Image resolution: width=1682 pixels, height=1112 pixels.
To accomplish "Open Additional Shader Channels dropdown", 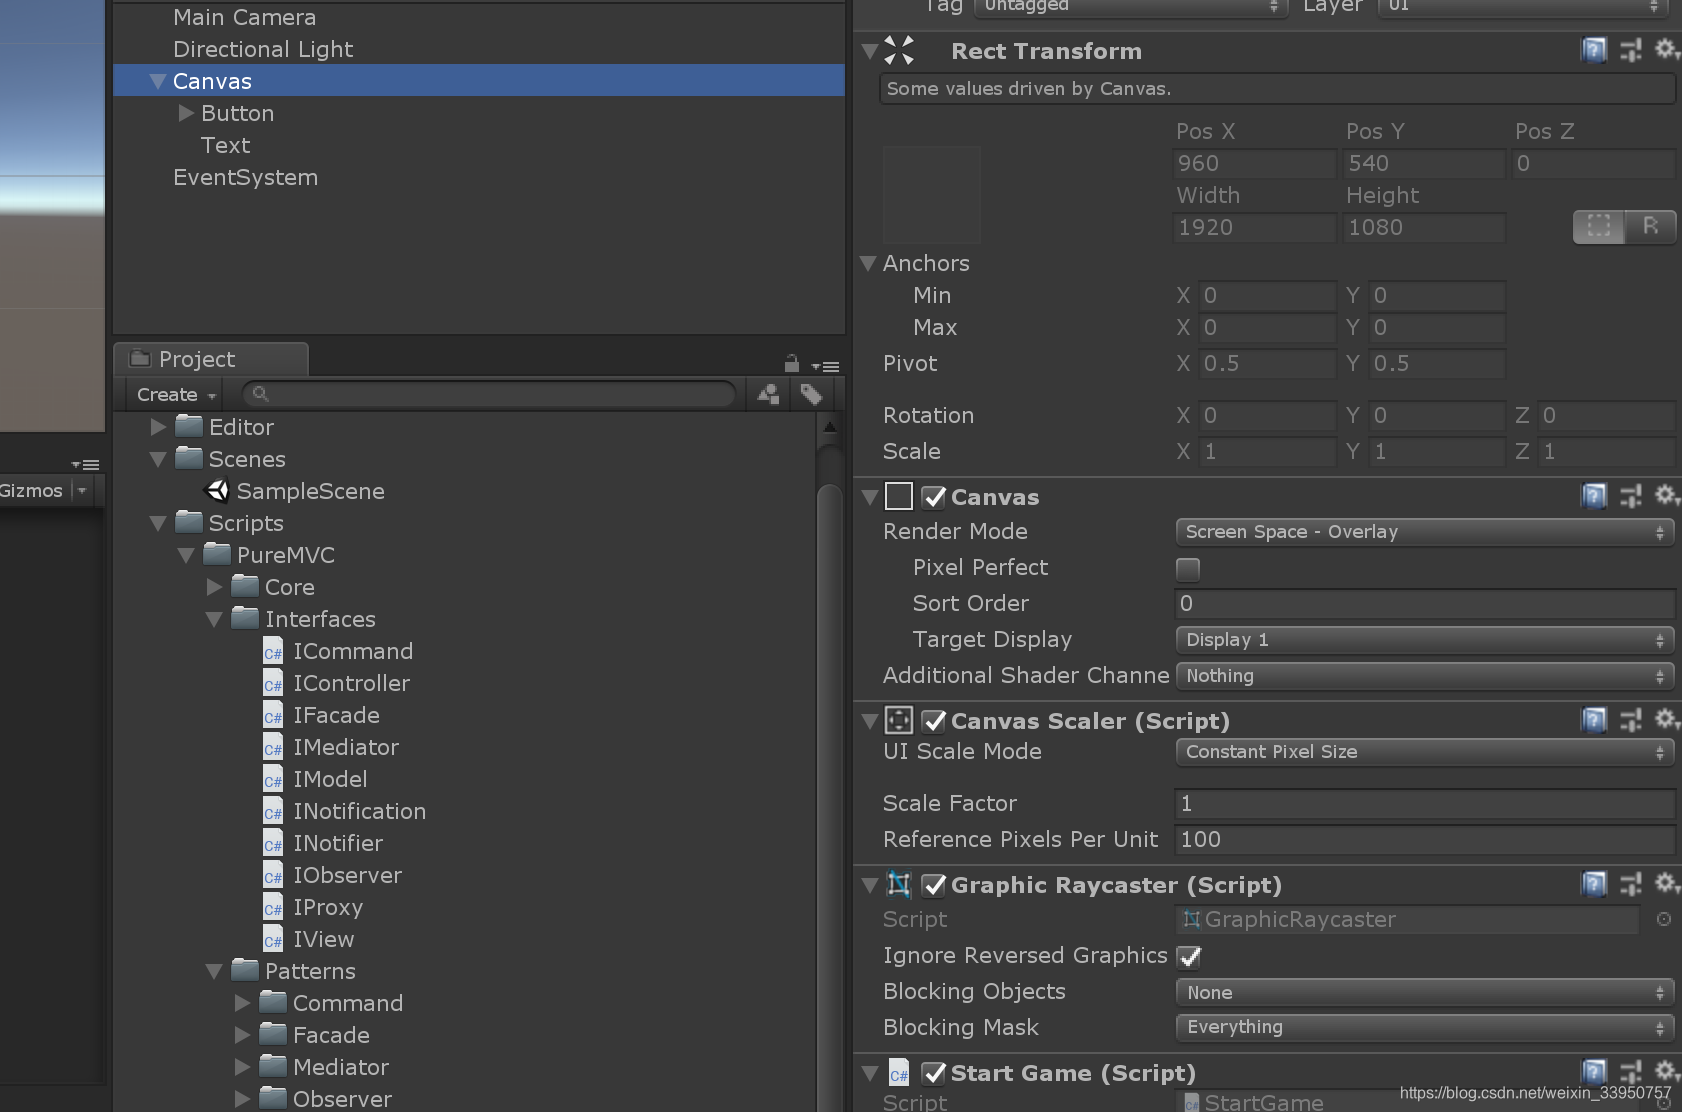I will (1425, 676).
